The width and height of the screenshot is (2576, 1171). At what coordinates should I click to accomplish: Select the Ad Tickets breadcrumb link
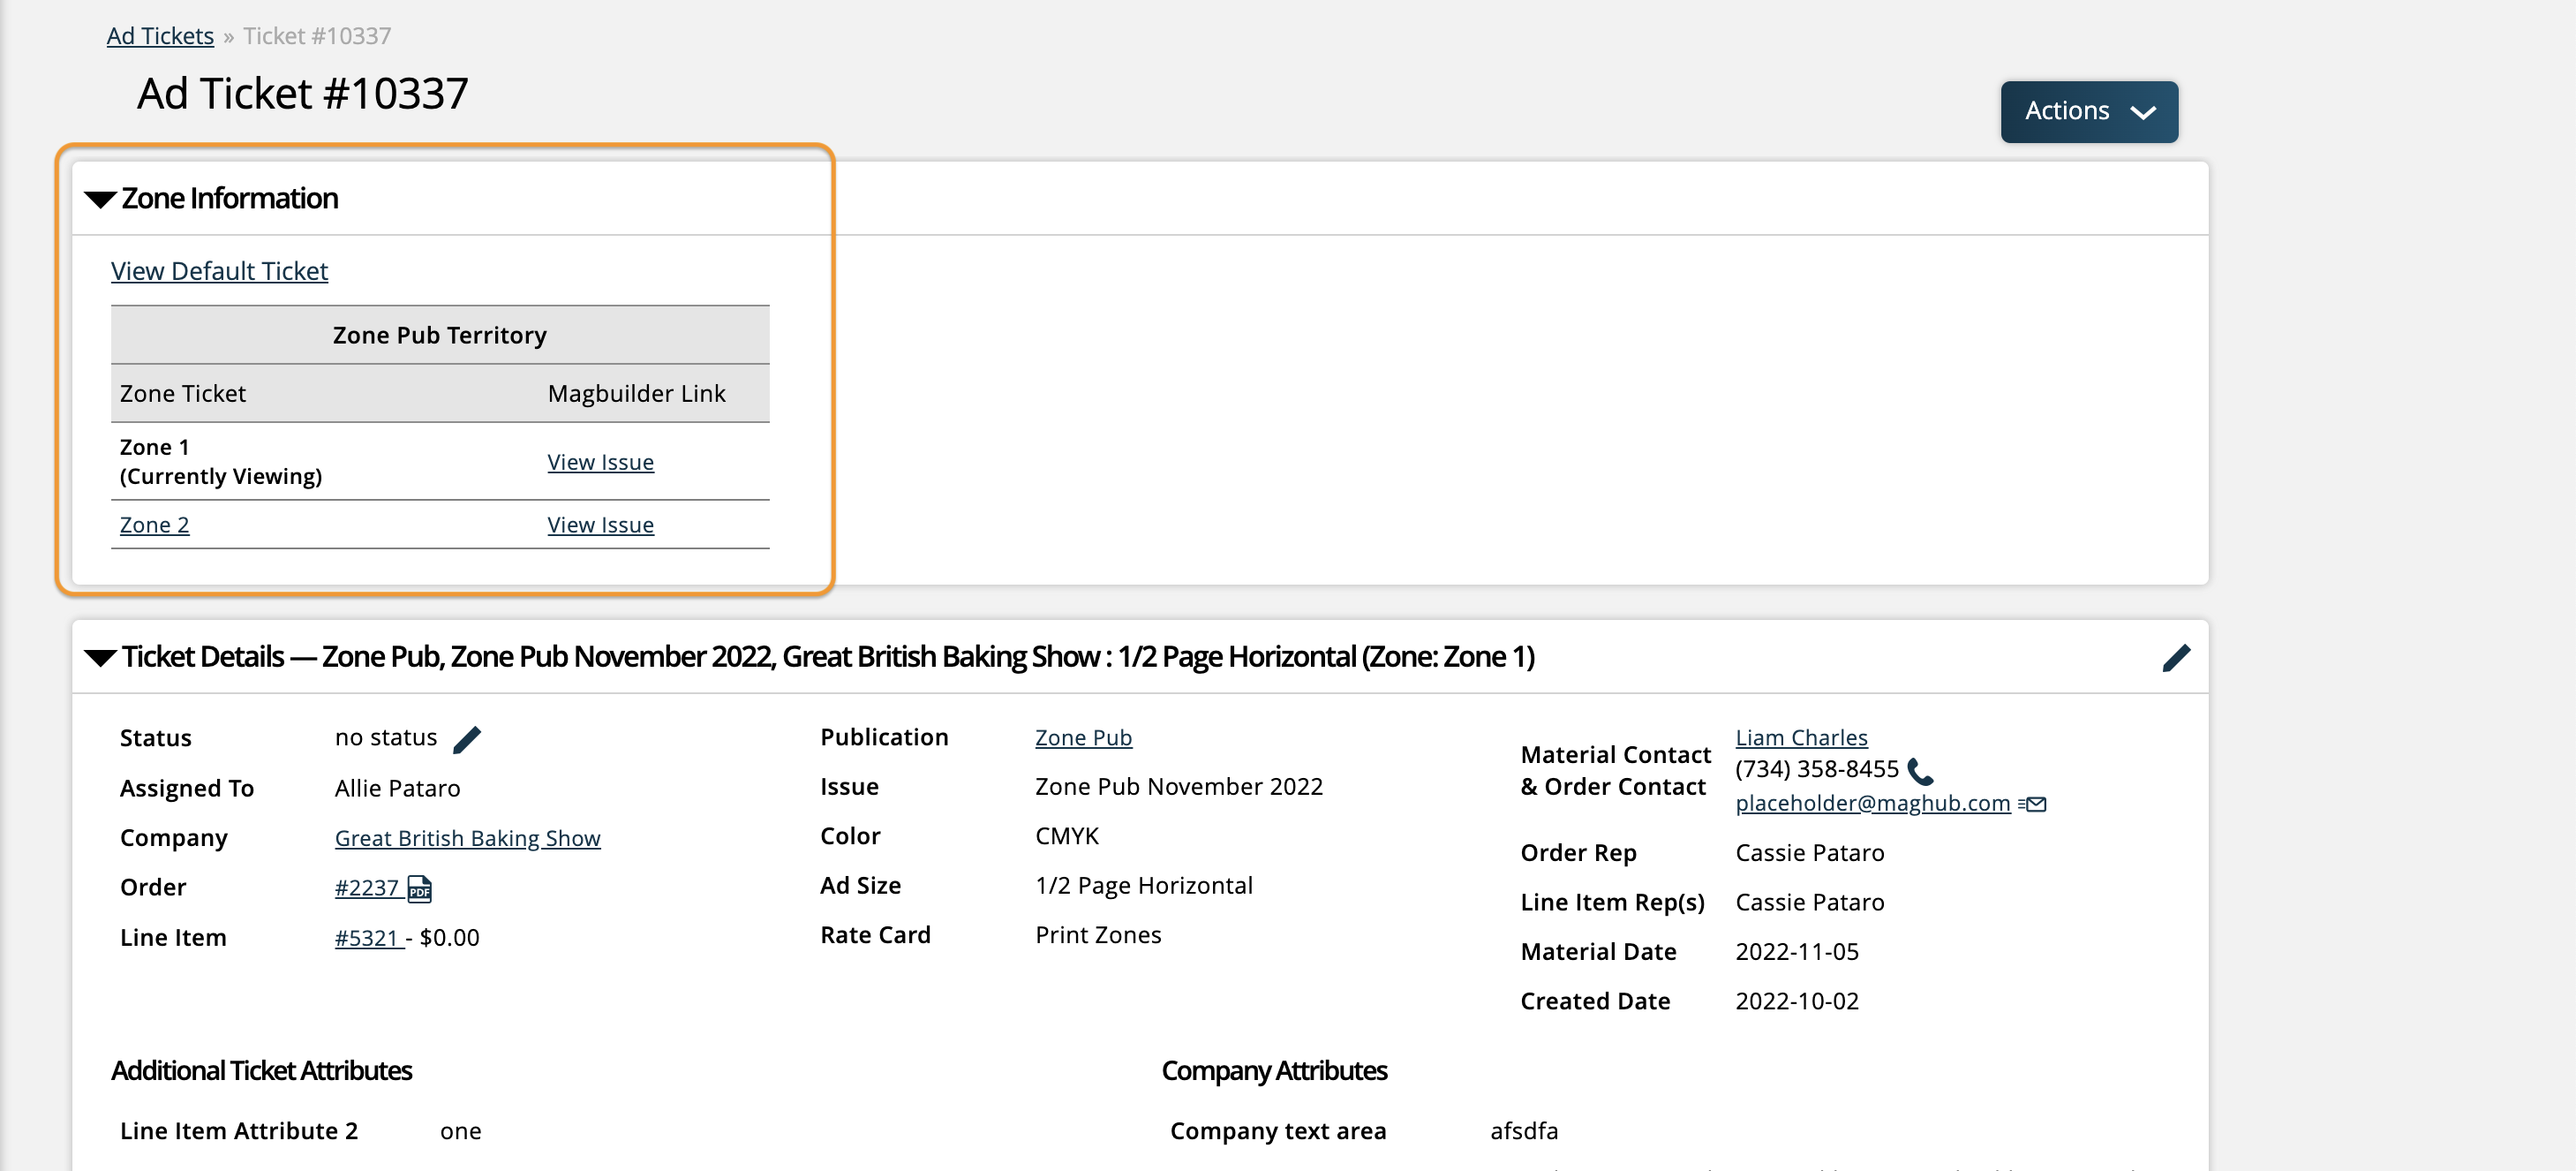click(x=160, y=34)
